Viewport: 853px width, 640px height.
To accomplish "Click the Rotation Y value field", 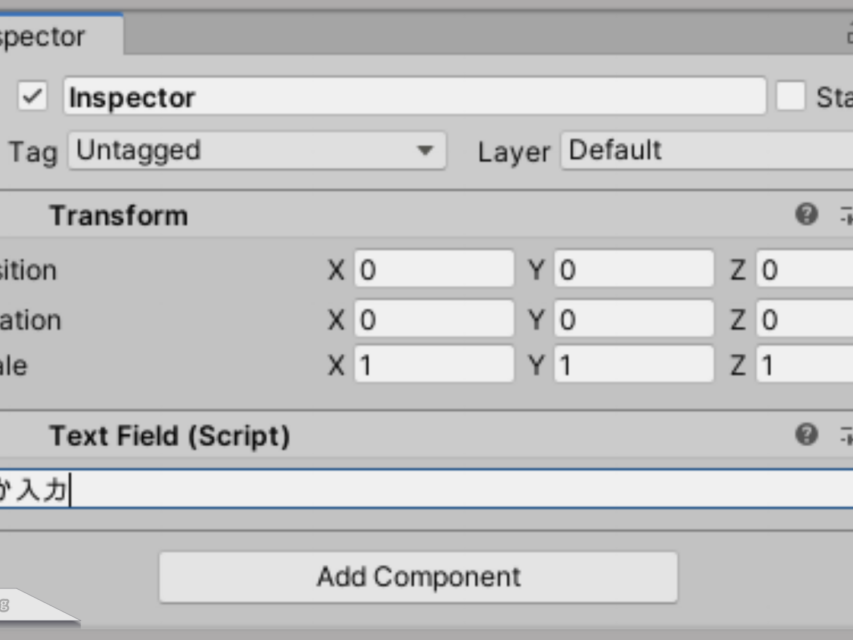I will click(x=634, y=318).
